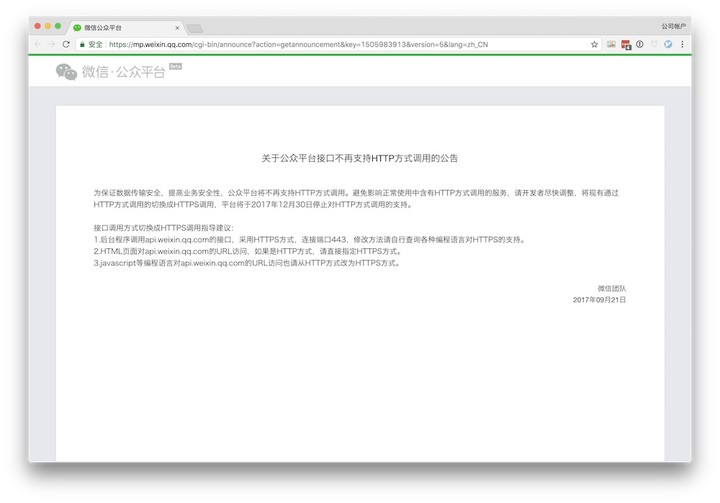Screen dimensions: 720x503
Task: Click the circled 1 extension icon
Action: [640, 44]
